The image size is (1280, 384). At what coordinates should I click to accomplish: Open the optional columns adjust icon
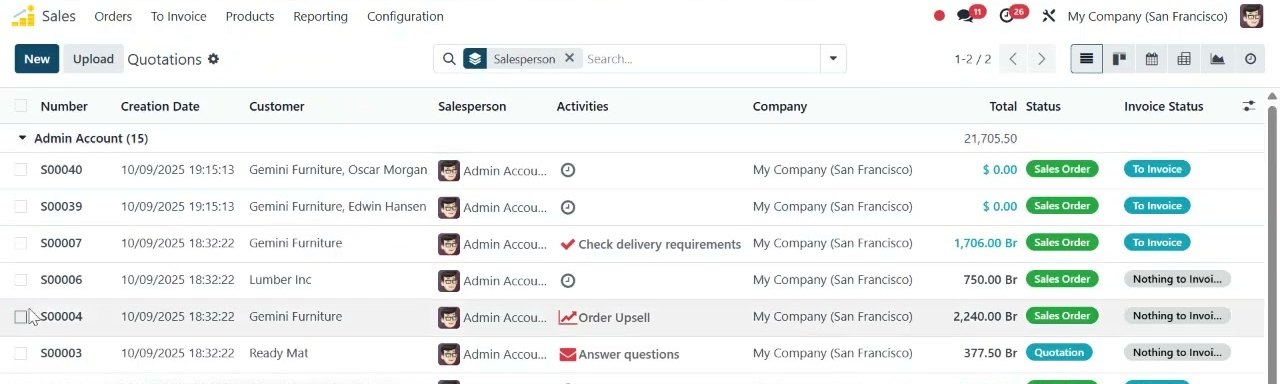pyautogui.click(x=1249, y=106)
